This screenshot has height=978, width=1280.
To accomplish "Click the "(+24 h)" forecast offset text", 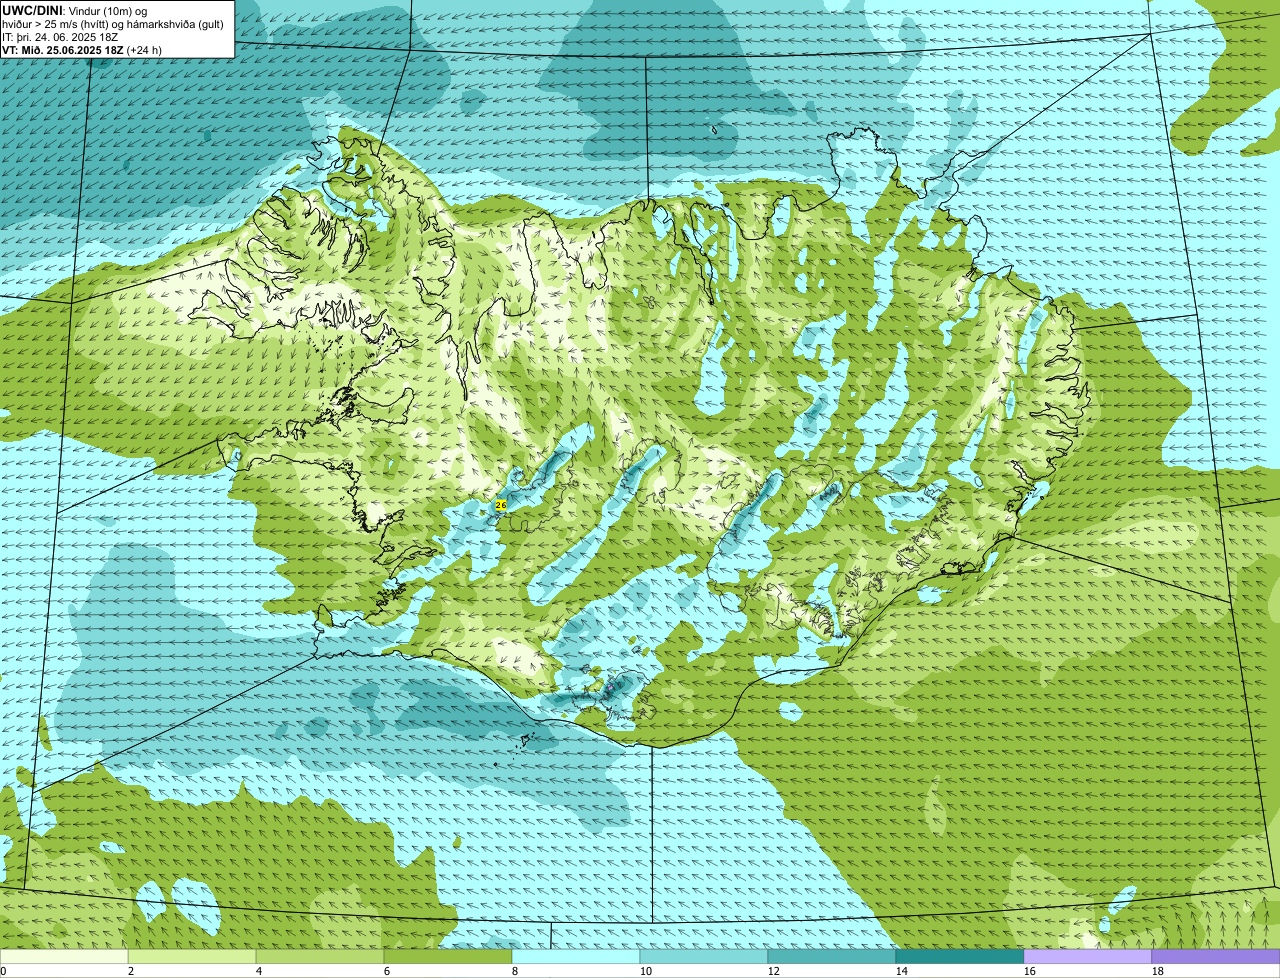I will click(145, 49).
